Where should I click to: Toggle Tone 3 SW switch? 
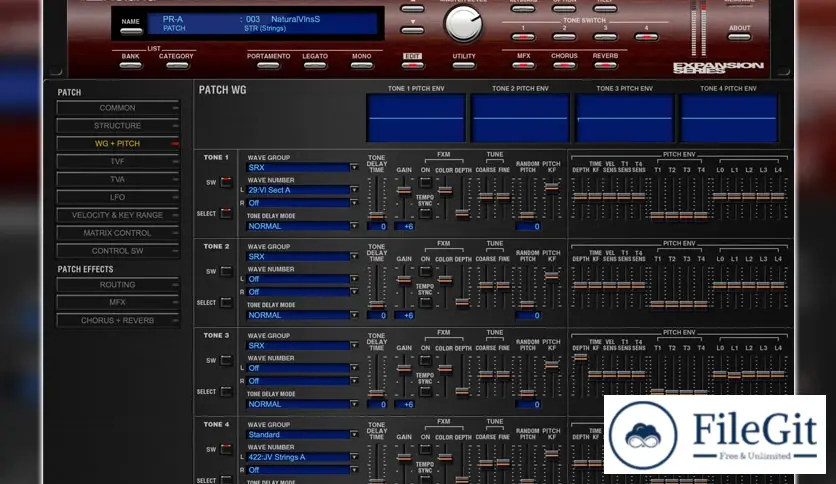pos(227,360)
